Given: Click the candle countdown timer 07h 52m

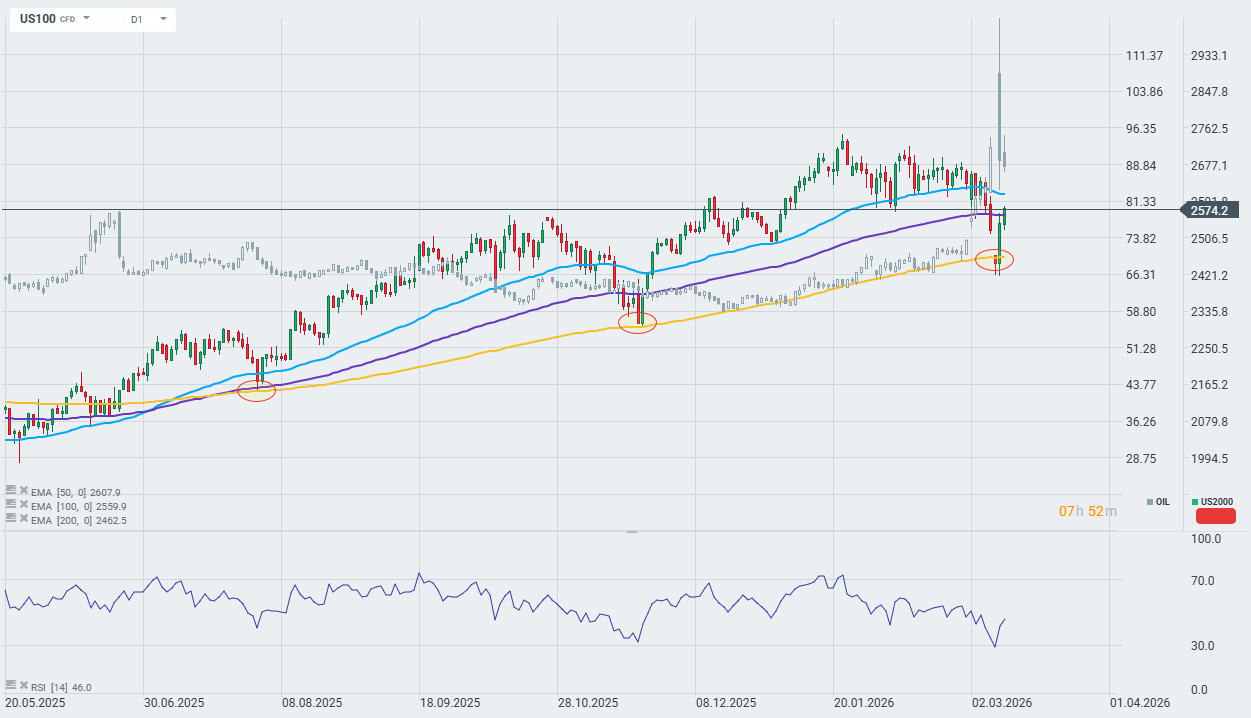Looking at the screenshot, I should click(x=1088, y=511).
